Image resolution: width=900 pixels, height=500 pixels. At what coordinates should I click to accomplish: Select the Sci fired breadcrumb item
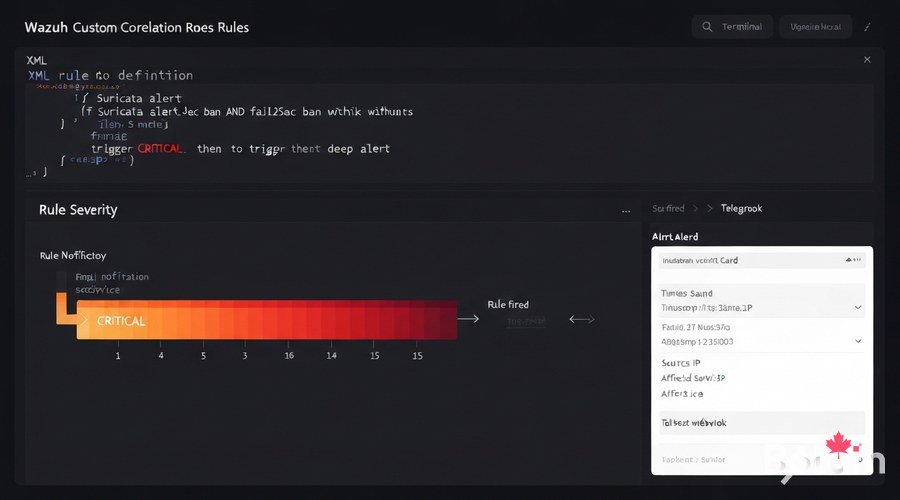(668, 208)
